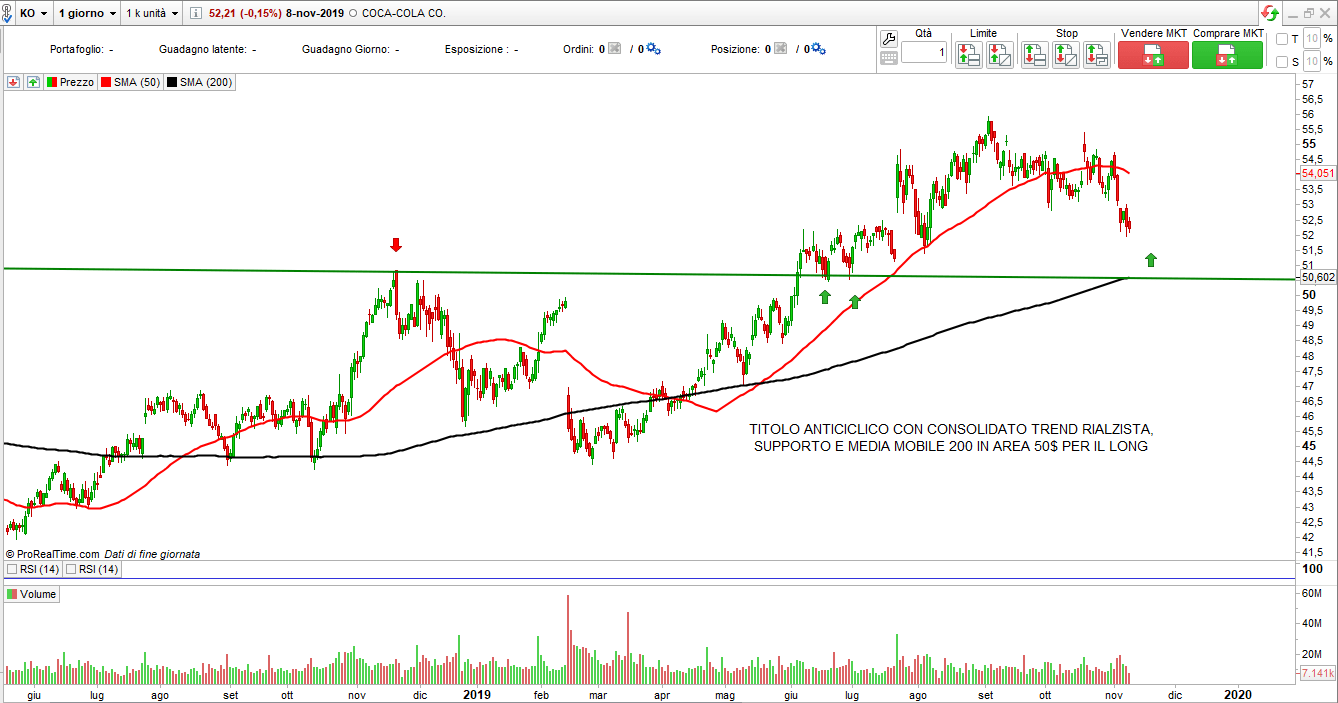Viewport: 1338px width, 703px height.
Task: Click the second Limite order icon with diagonal
Action: pyautogui.click(x=999, y=55)
